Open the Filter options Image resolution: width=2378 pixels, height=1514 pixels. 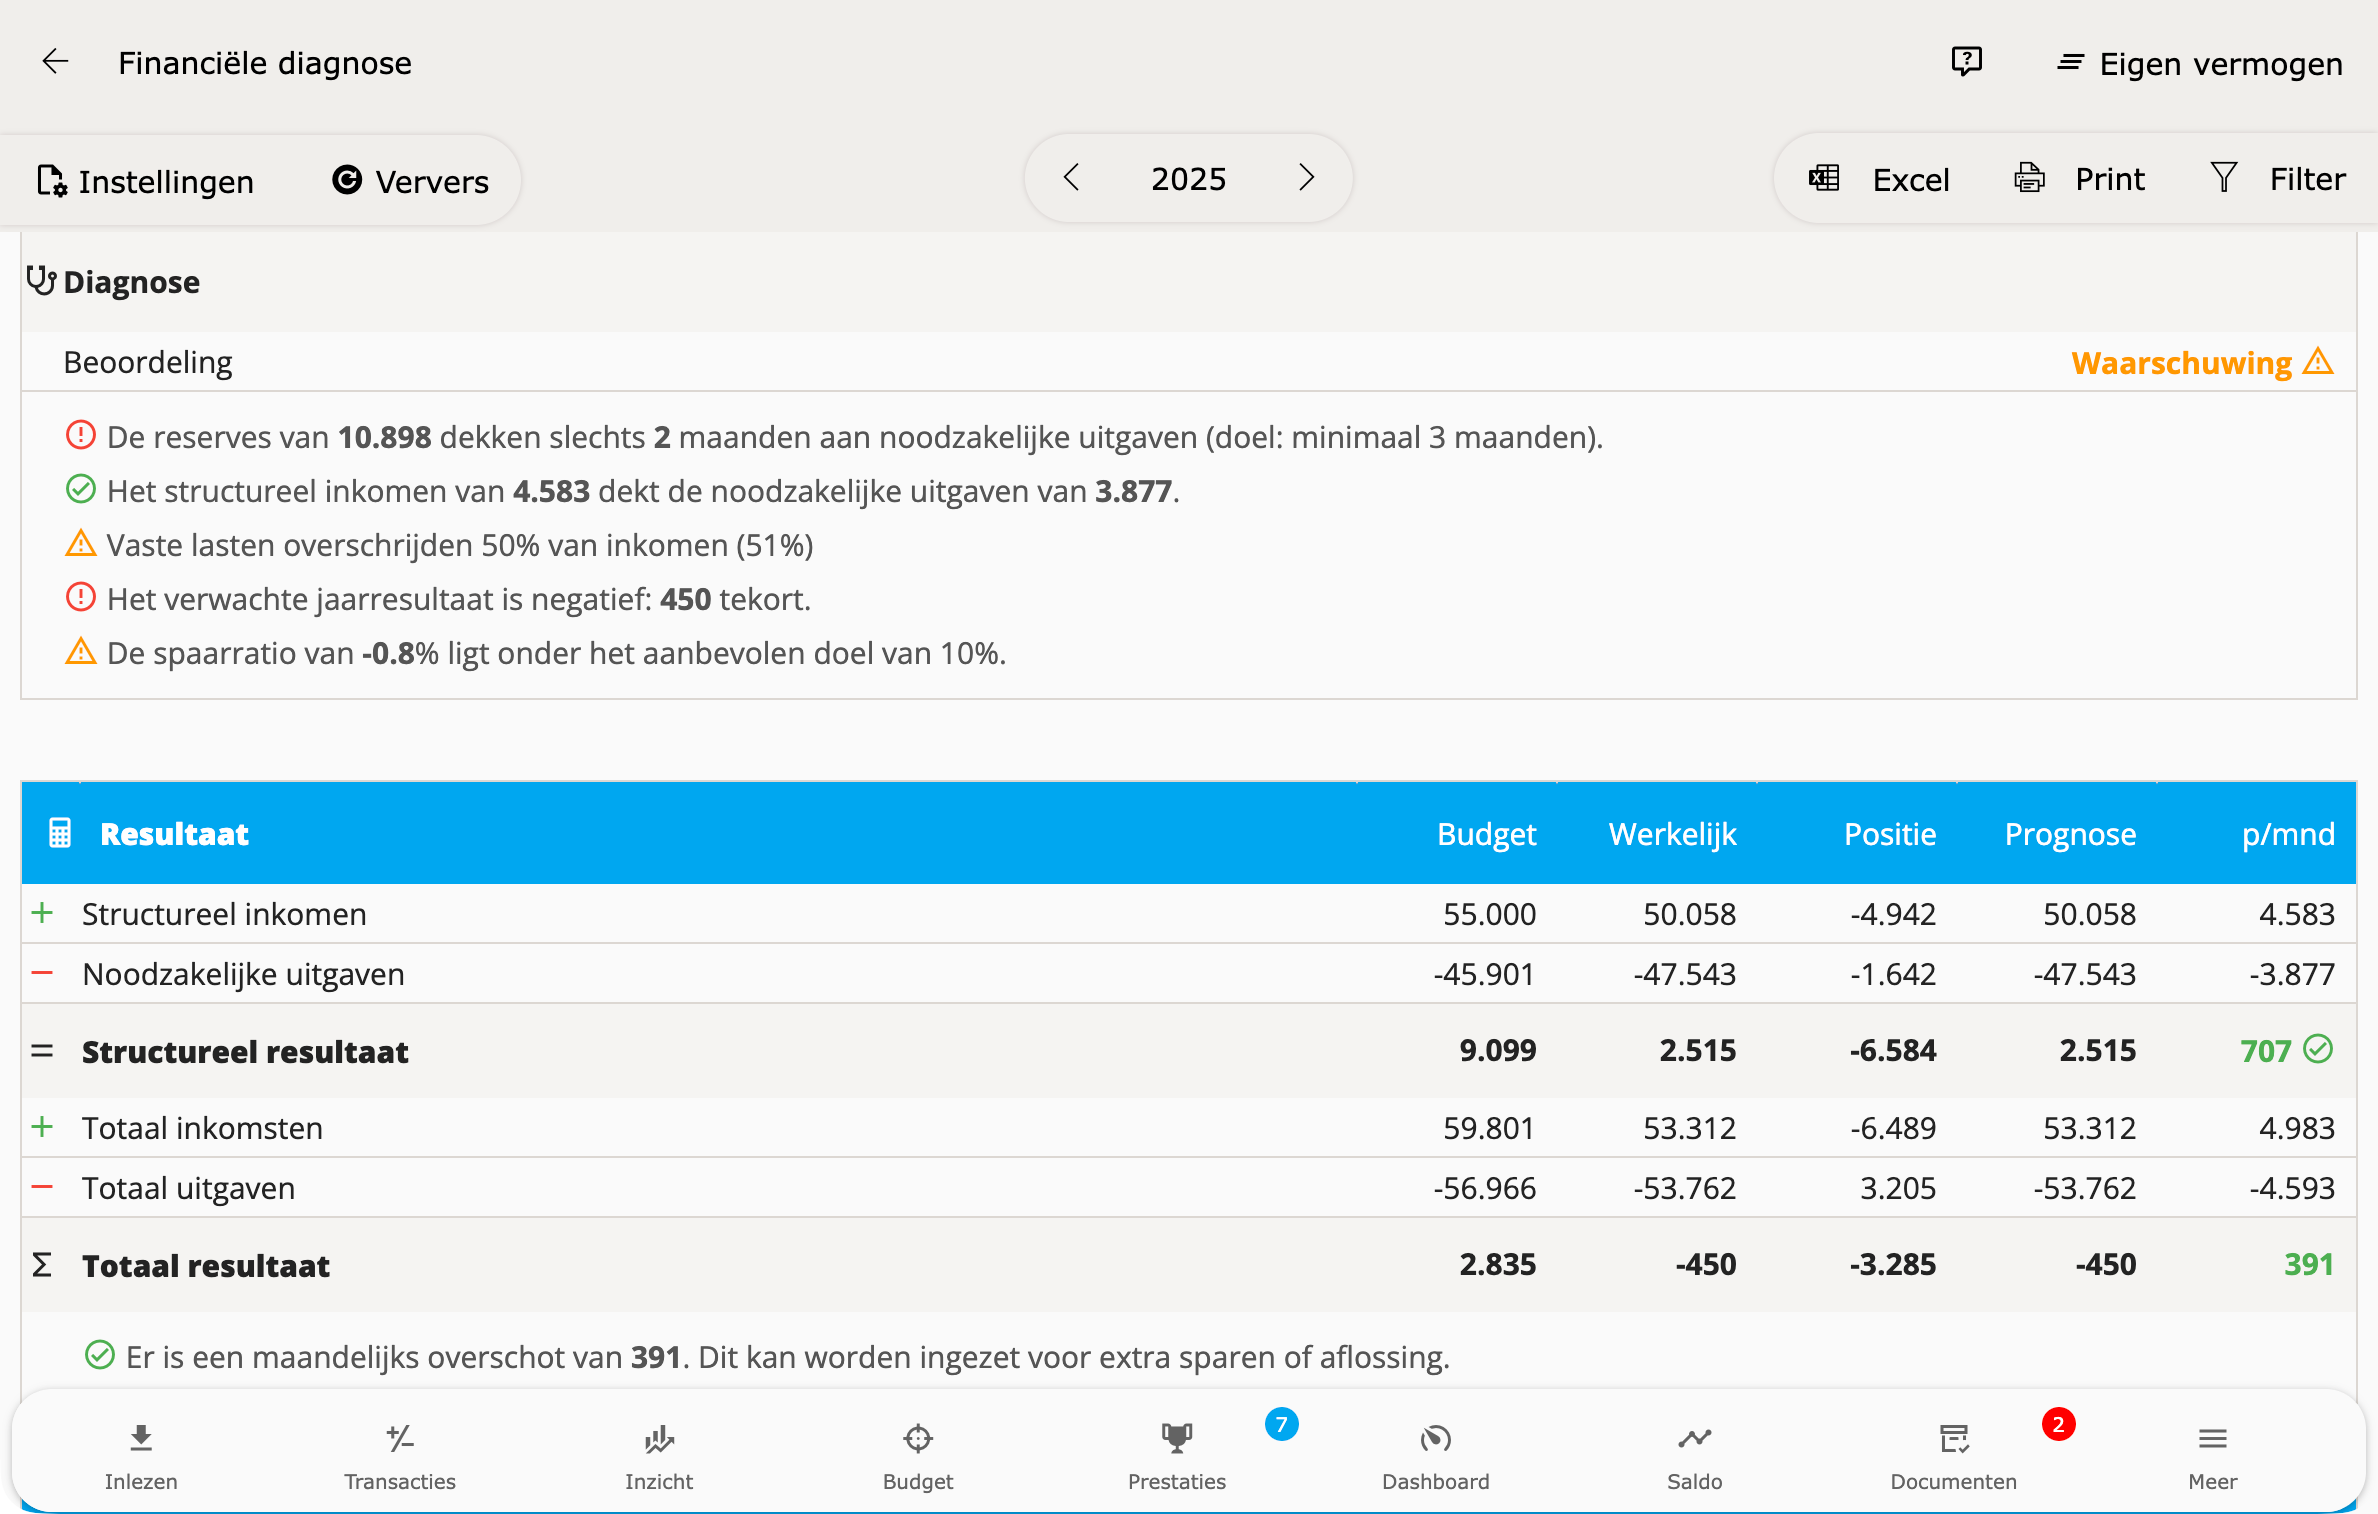(2277, 179)
